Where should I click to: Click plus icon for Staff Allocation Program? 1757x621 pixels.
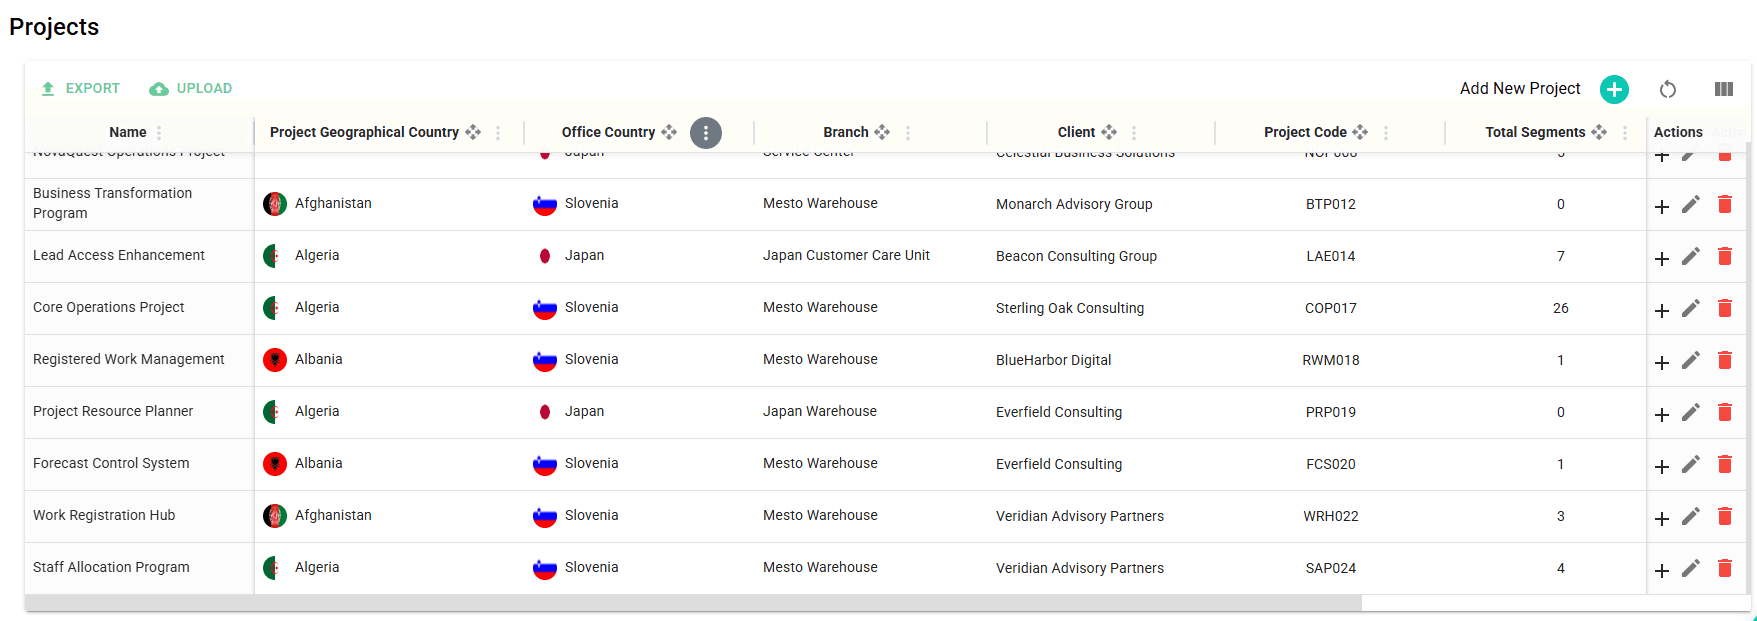tap(1662, 571)
